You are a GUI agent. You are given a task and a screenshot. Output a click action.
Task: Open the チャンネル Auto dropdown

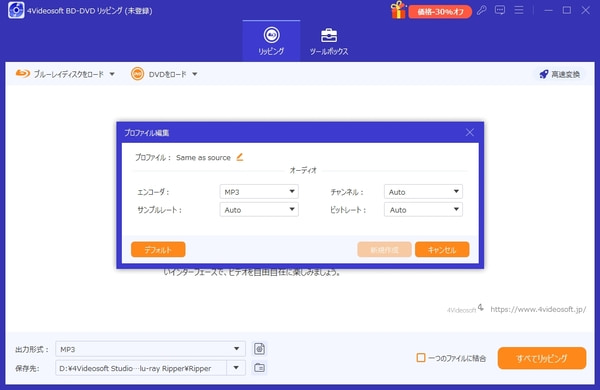click(423, 192)
